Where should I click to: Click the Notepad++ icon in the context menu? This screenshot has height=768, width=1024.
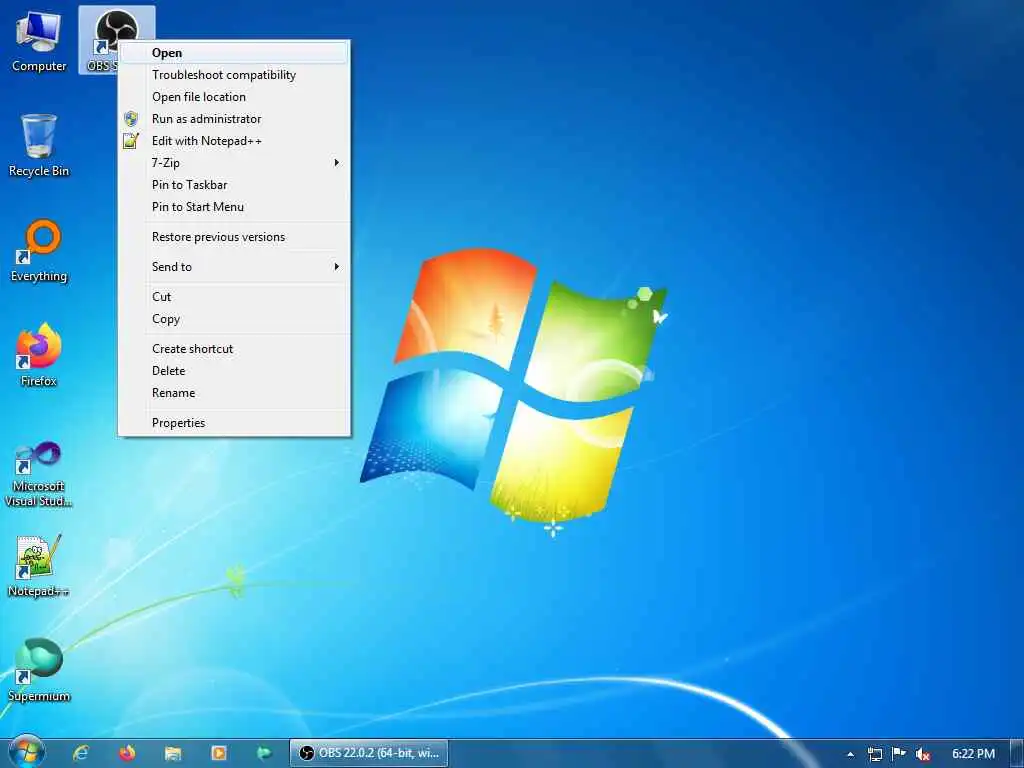point(131,140)
